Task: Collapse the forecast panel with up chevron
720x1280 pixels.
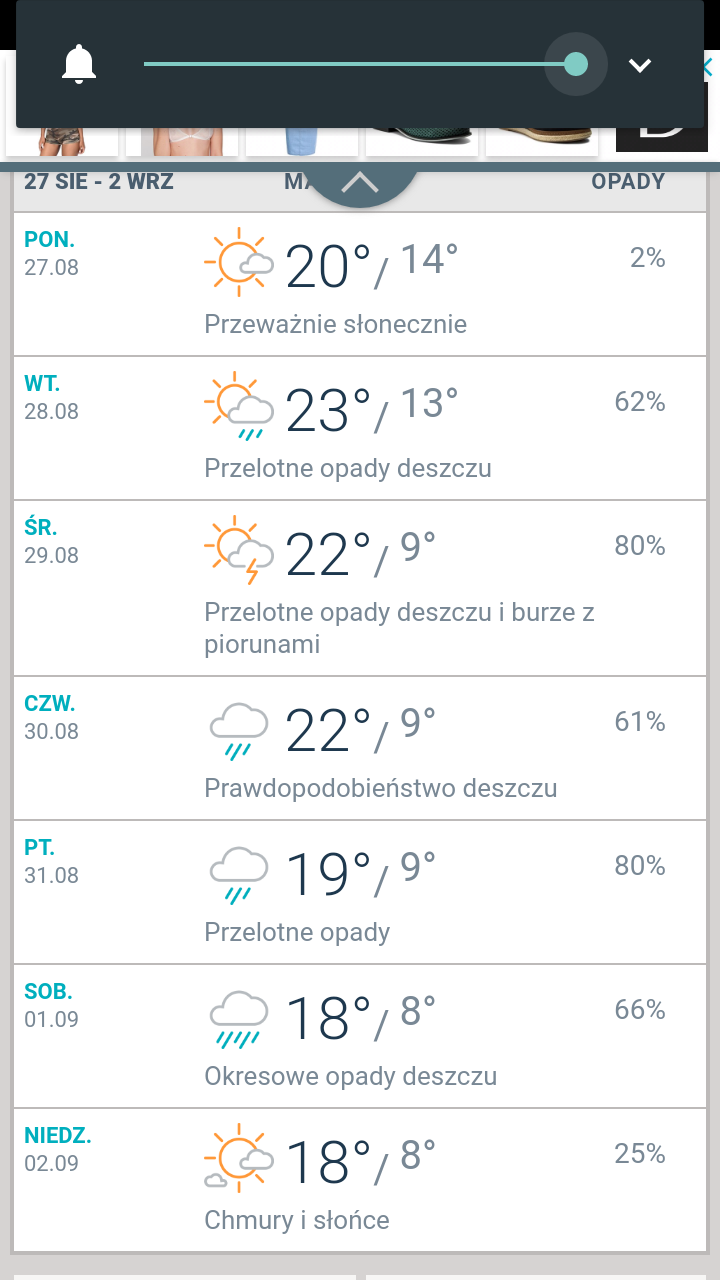Action: pyautogui.click(x=360, y=183)
